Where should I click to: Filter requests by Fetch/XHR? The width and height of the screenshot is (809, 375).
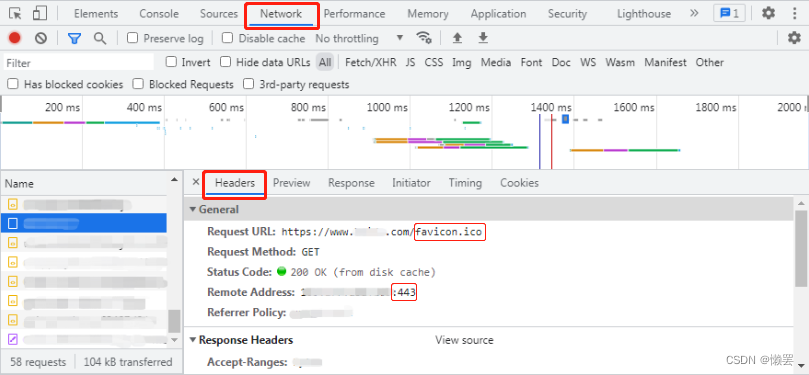(x=370, y=62)
